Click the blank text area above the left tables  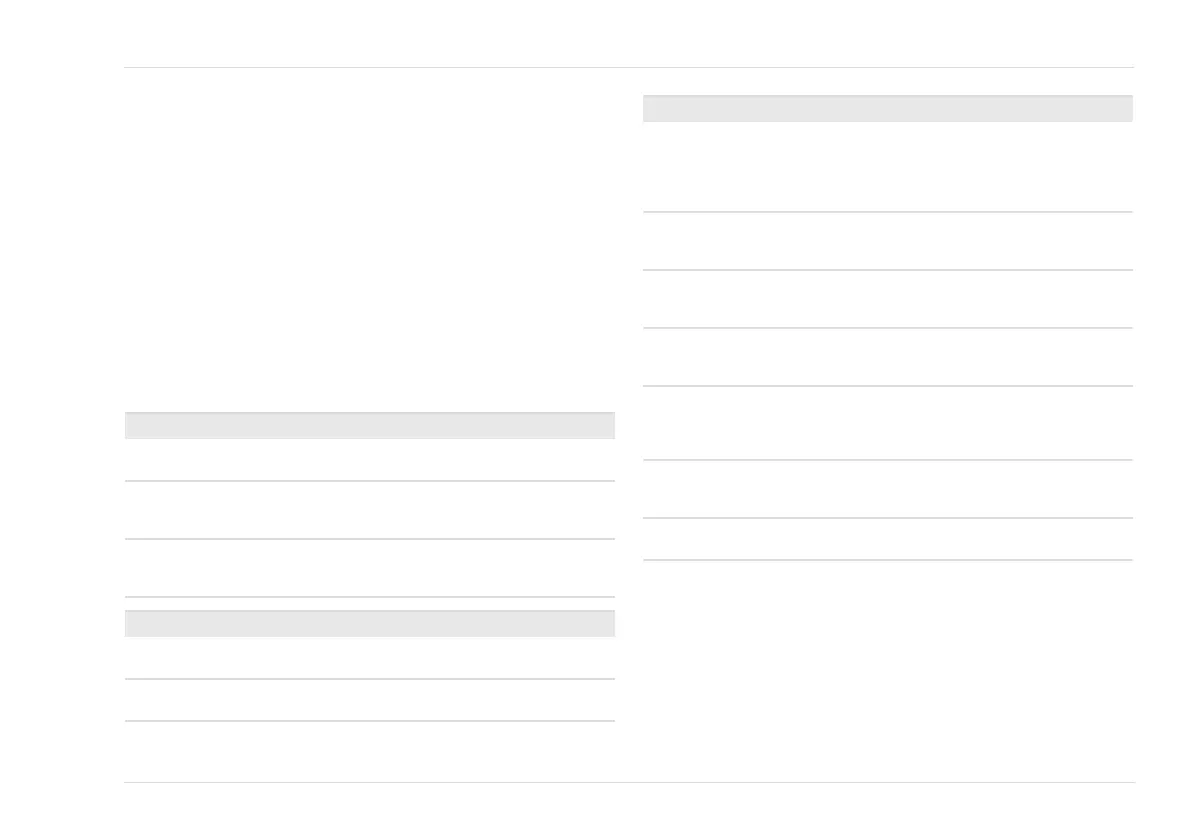click(x=369, y=240)
